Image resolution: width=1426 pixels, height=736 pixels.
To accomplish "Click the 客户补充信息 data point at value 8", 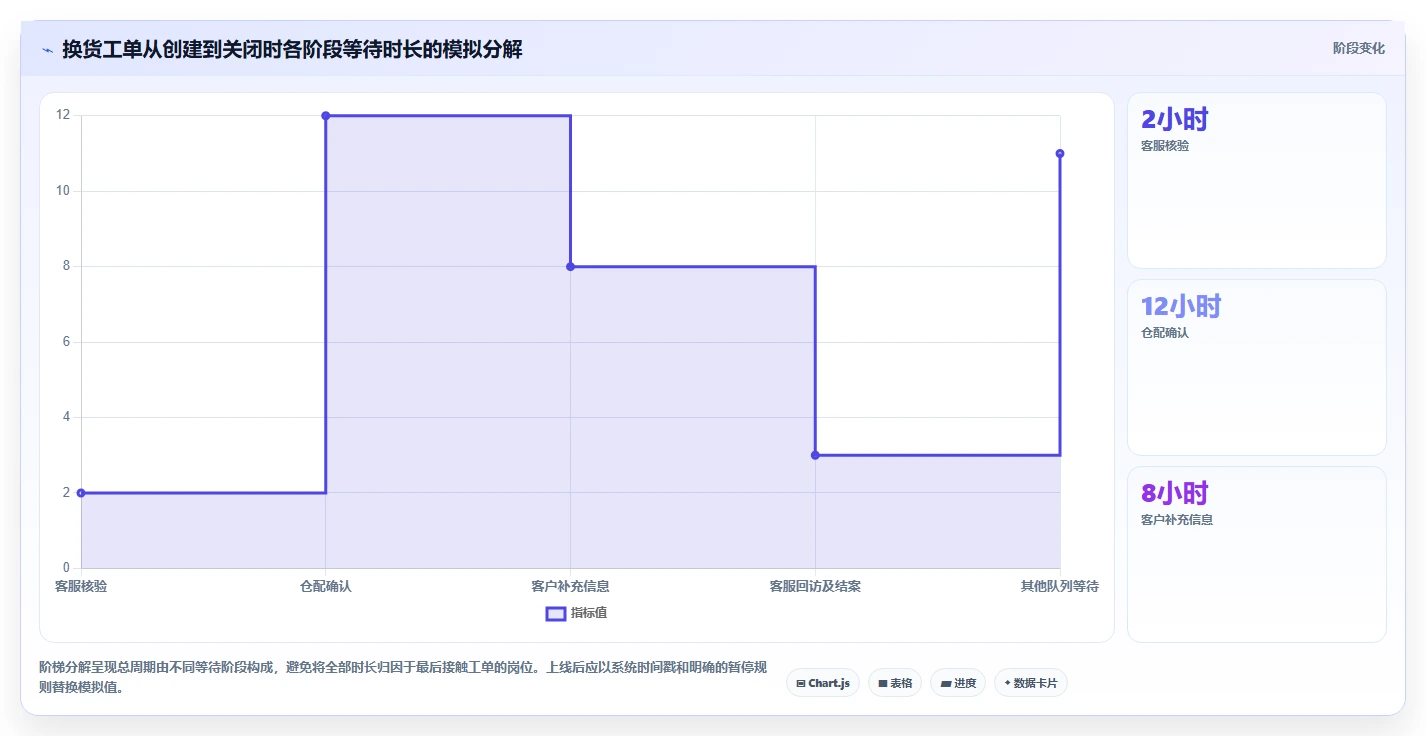I will coord(570,267).
